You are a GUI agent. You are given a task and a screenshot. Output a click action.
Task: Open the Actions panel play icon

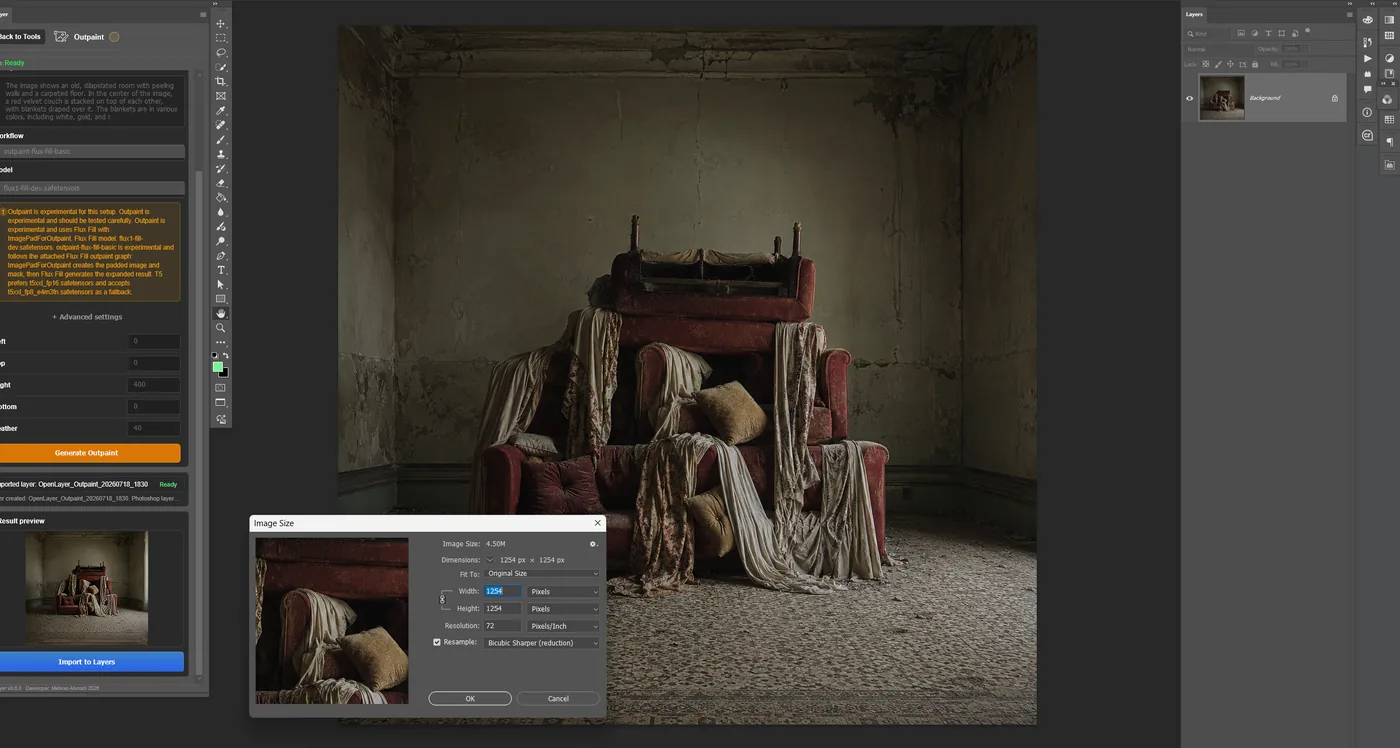point(1367,58)
